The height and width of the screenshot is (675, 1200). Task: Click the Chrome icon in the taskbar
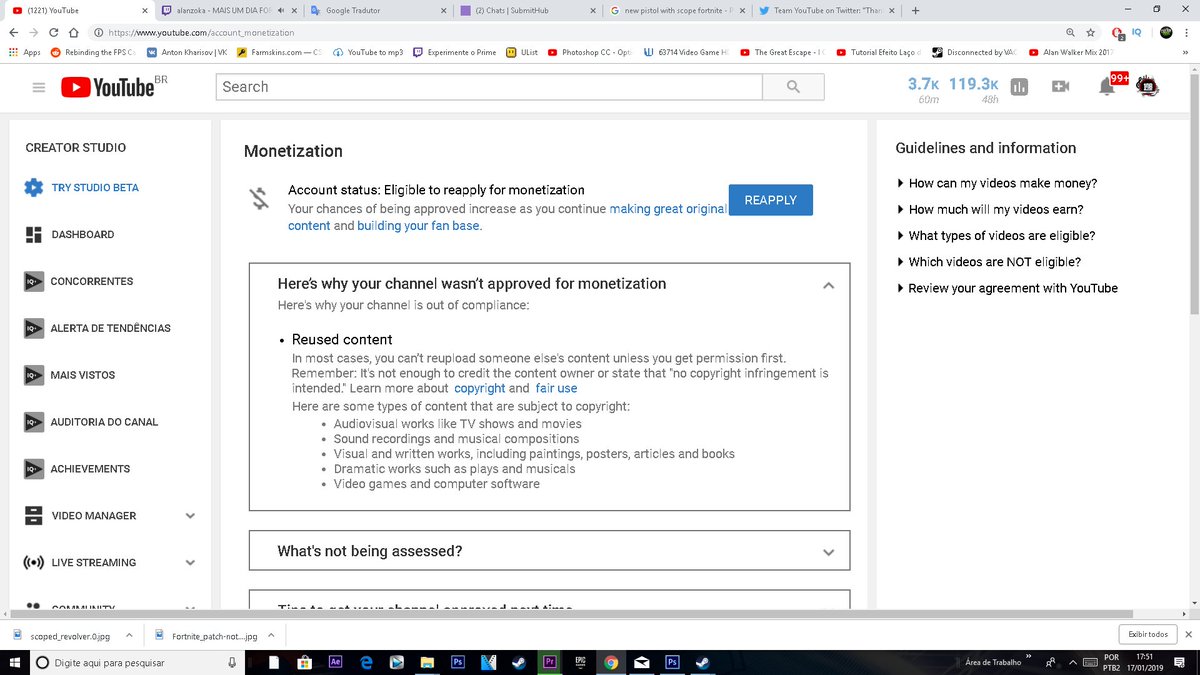[611, 662]
